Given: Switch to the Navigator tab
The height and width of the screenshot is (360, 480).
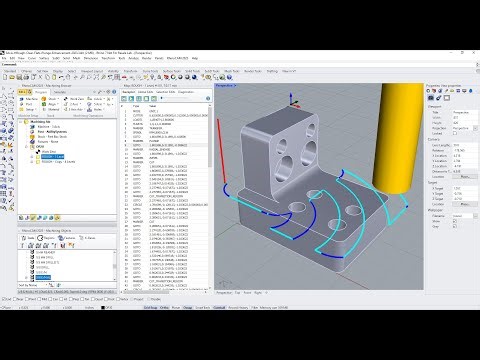Looking at the screenshot, I should [x=129, y=92].
